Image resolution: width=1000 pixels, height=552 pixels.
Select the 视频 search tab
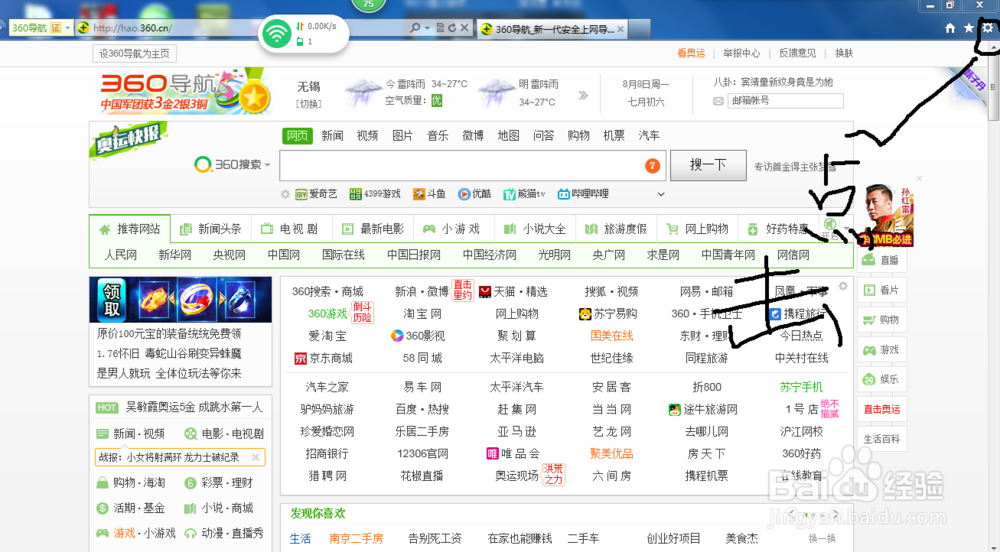click(367, 136)
